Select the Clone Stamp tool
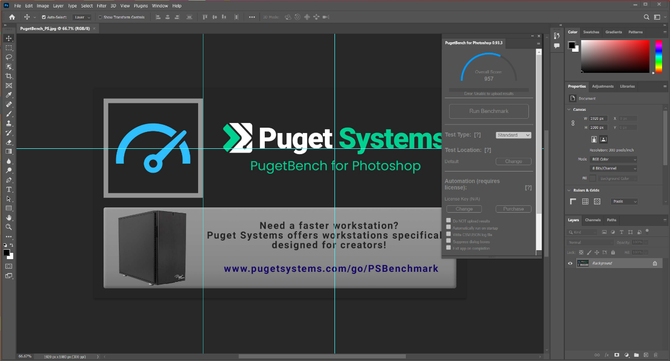The image size is (670, 361). (x=9, y=123)
